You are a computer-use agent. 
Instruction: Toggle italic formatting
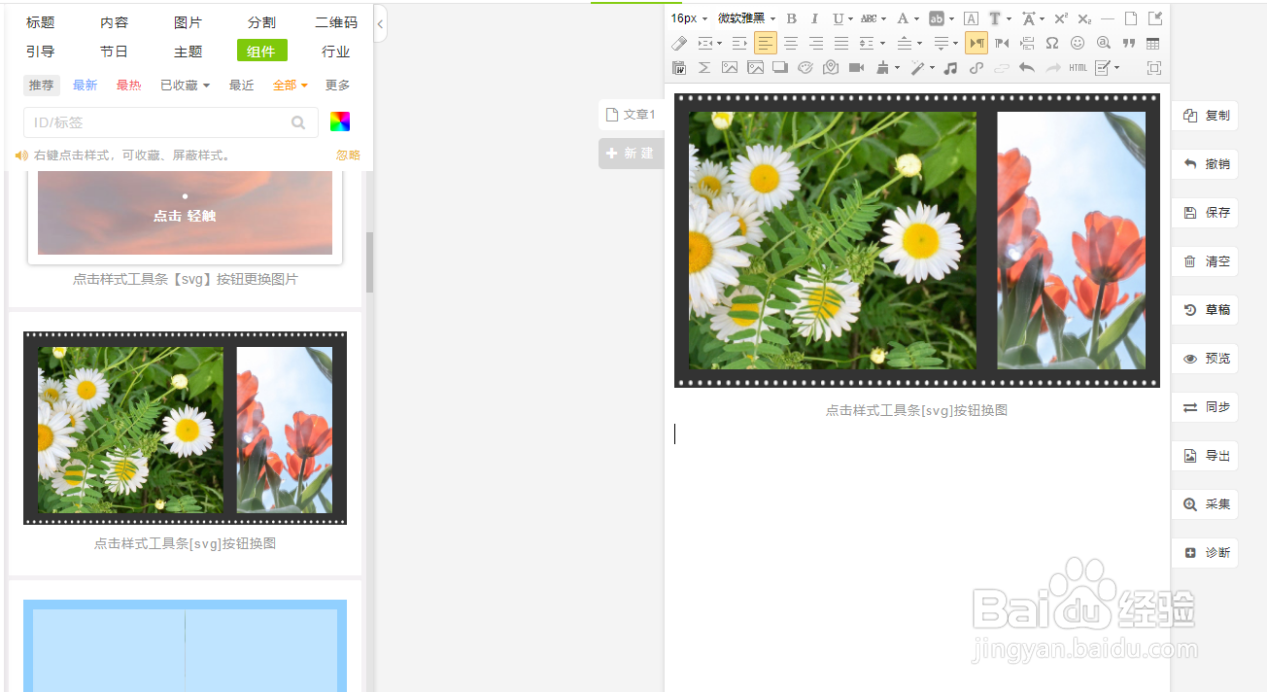[814, 18]
